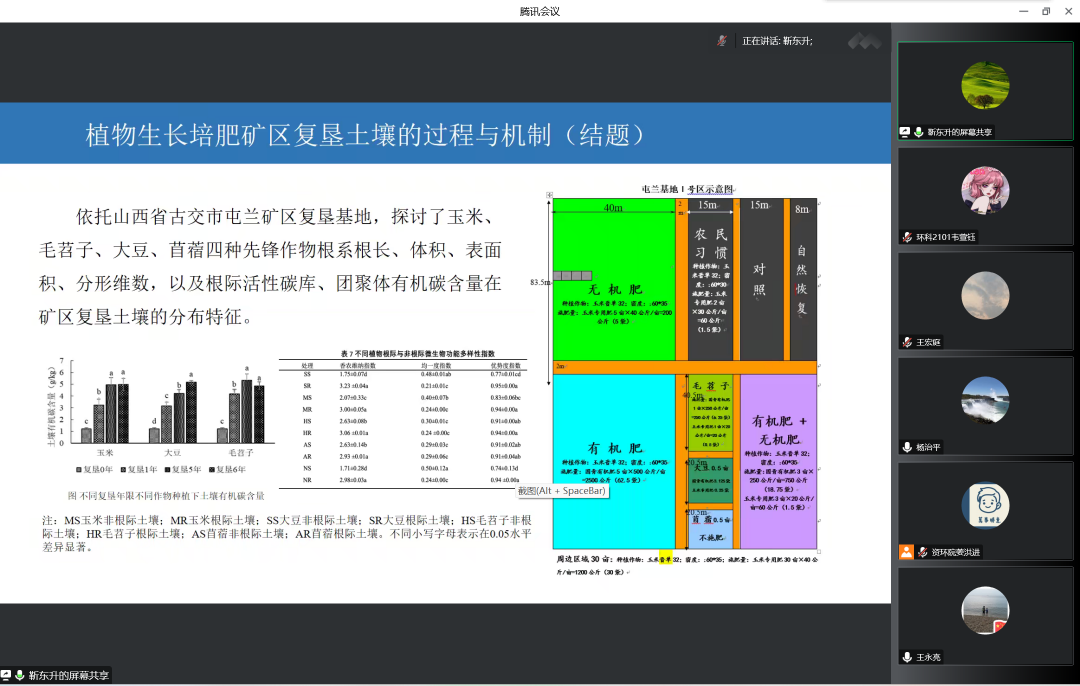Viewport: 1080px width, 686px height.
Task: Click the 玉米 axis label on bar chart
Action: [x=105, y=453]
